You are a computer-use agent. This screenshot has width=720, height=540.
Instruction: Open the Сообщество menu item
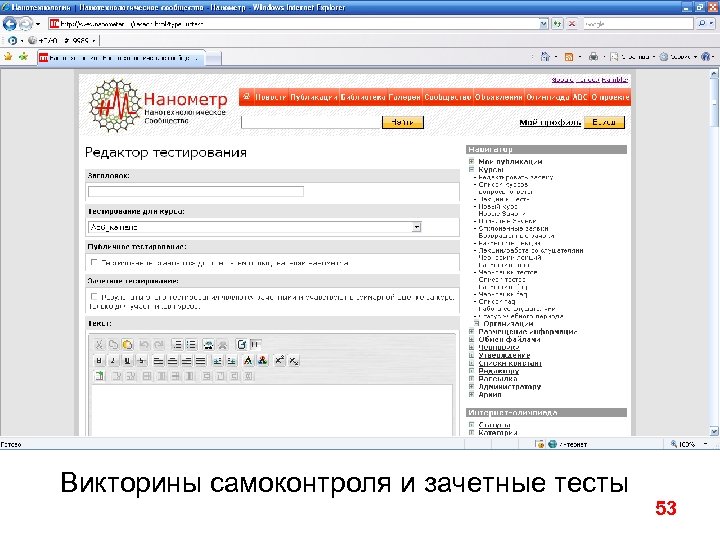pos(448,97)
